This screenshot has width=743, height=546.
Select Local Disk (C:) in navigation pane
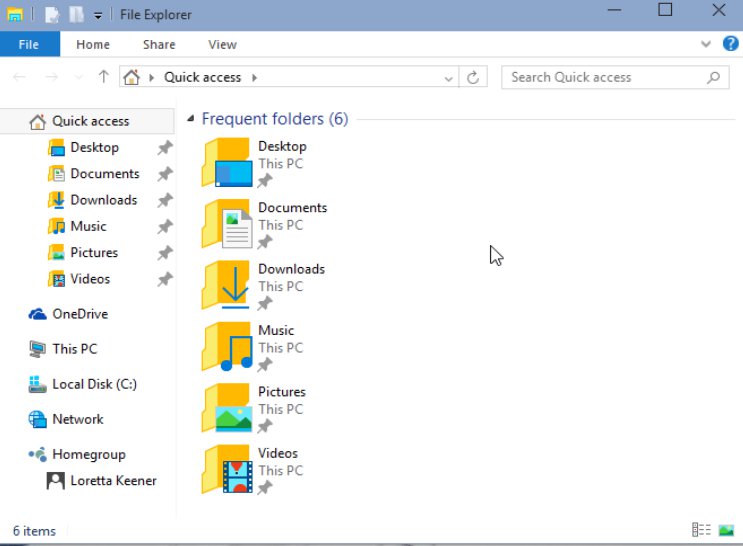click(x=94, y=384)
